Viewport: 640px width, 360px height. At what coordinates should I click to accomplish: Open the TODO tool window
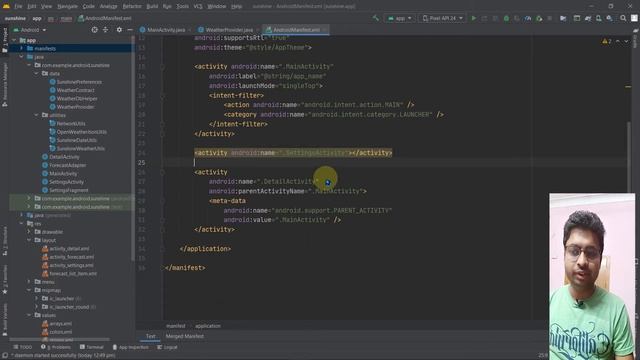[x=23, y=347]
